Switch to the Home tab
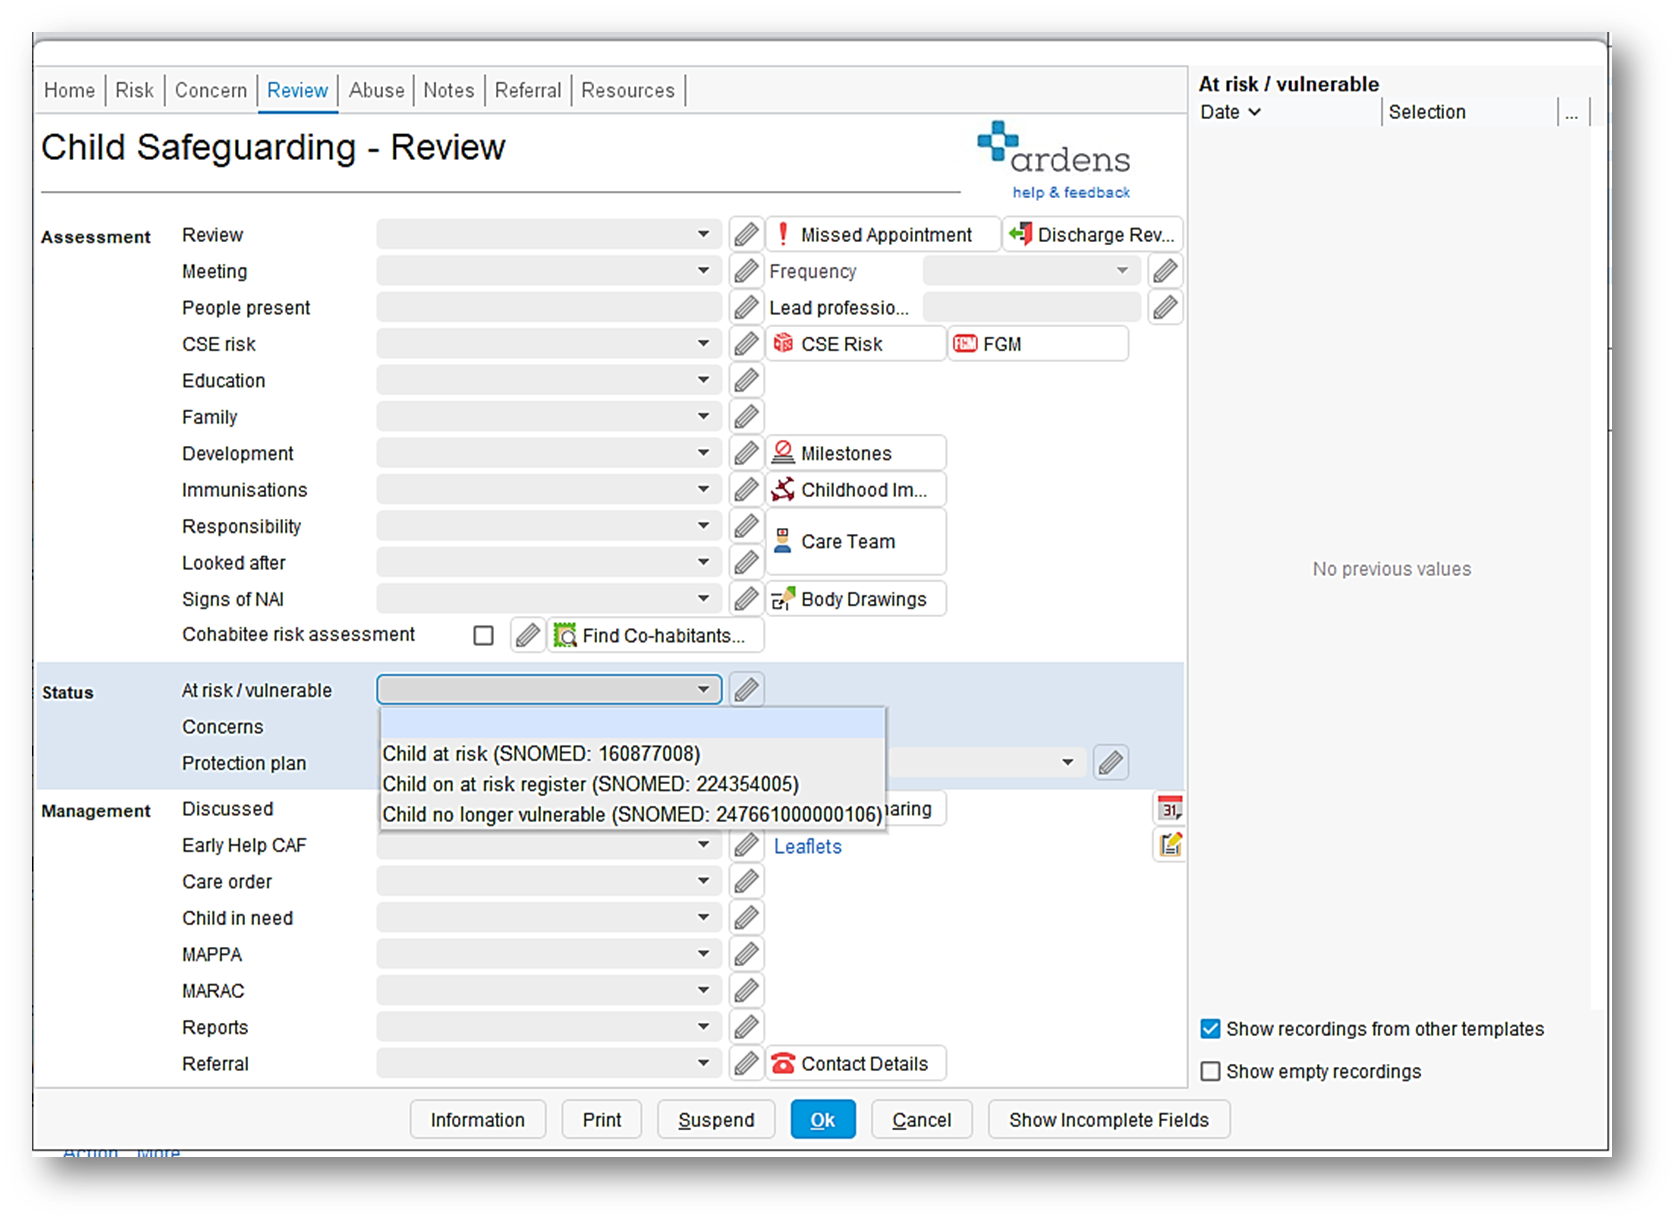 [69, 90]
